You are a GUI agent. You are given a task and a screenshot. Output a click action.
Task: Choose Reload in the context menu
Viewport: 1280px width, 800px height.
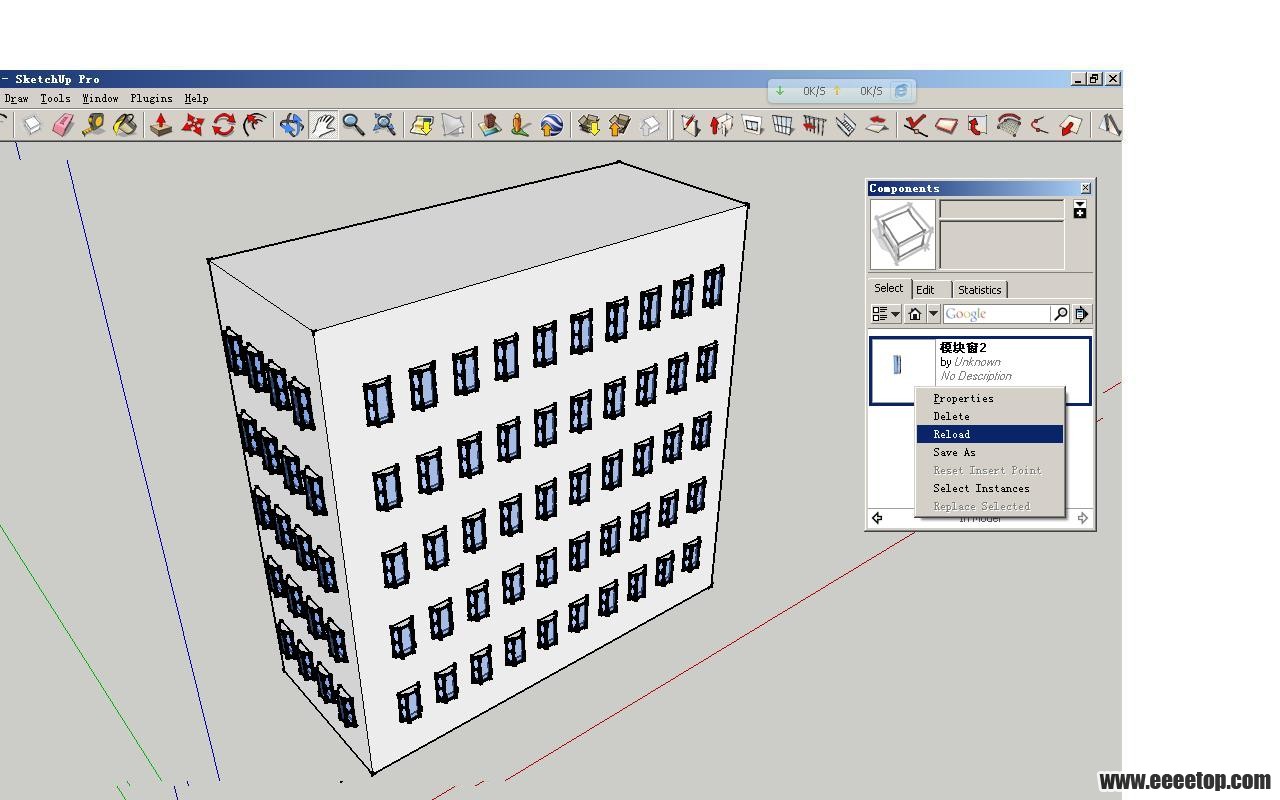click(990, 434)
